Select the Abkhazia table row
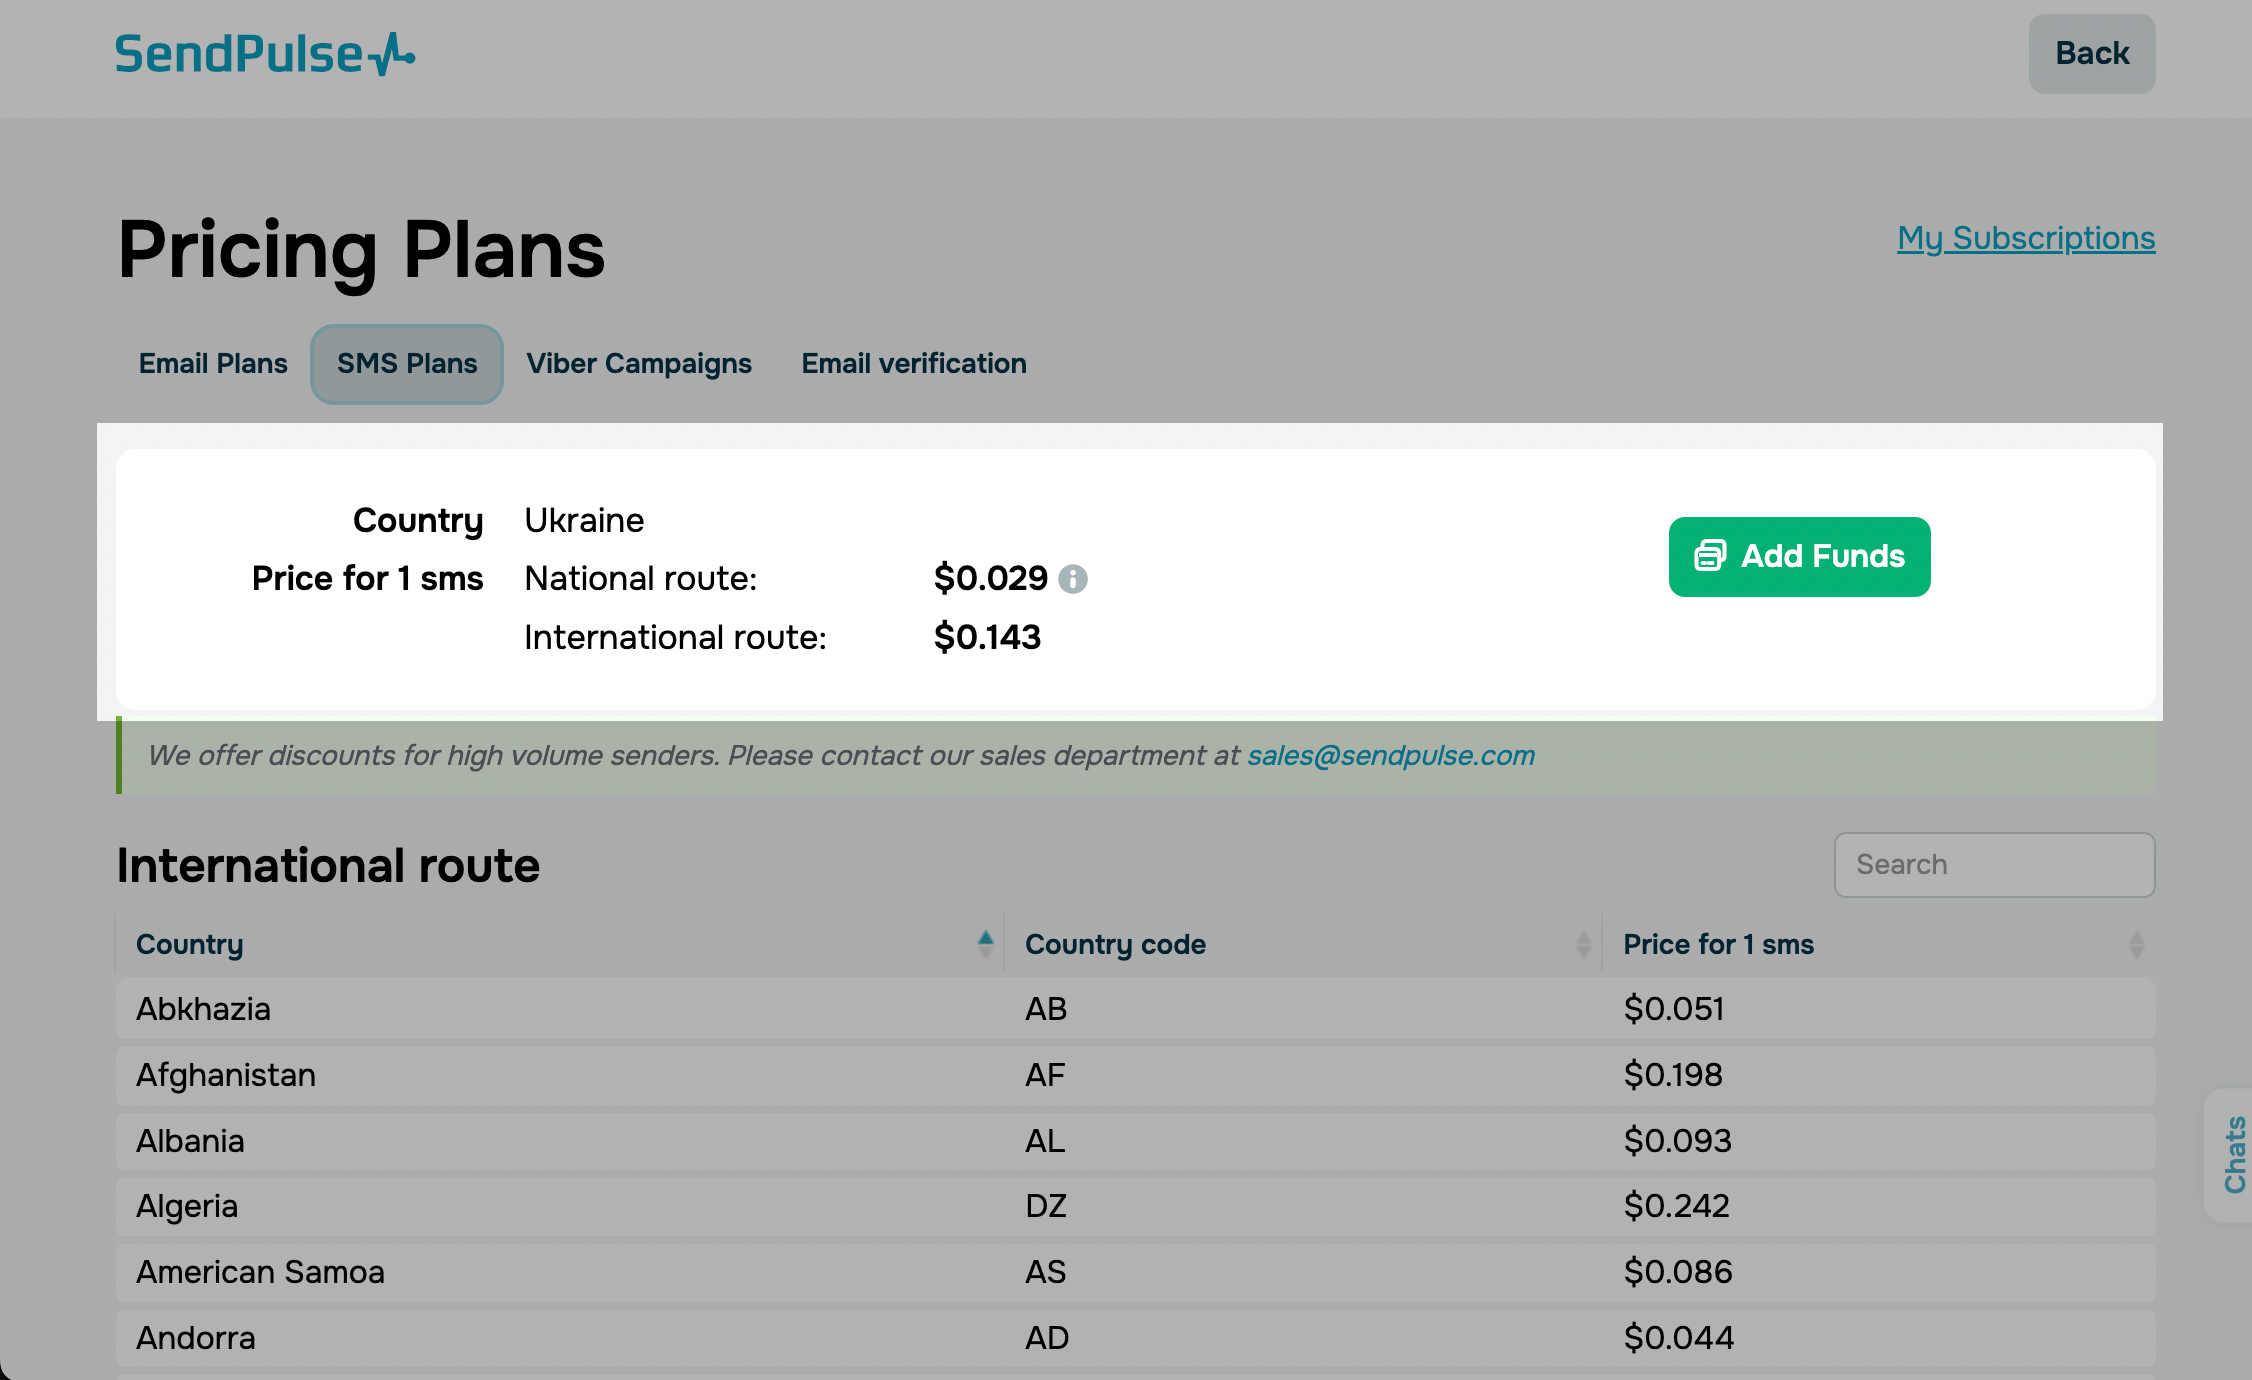Screen dimensions: 2252x1380 pos(204,1009)
